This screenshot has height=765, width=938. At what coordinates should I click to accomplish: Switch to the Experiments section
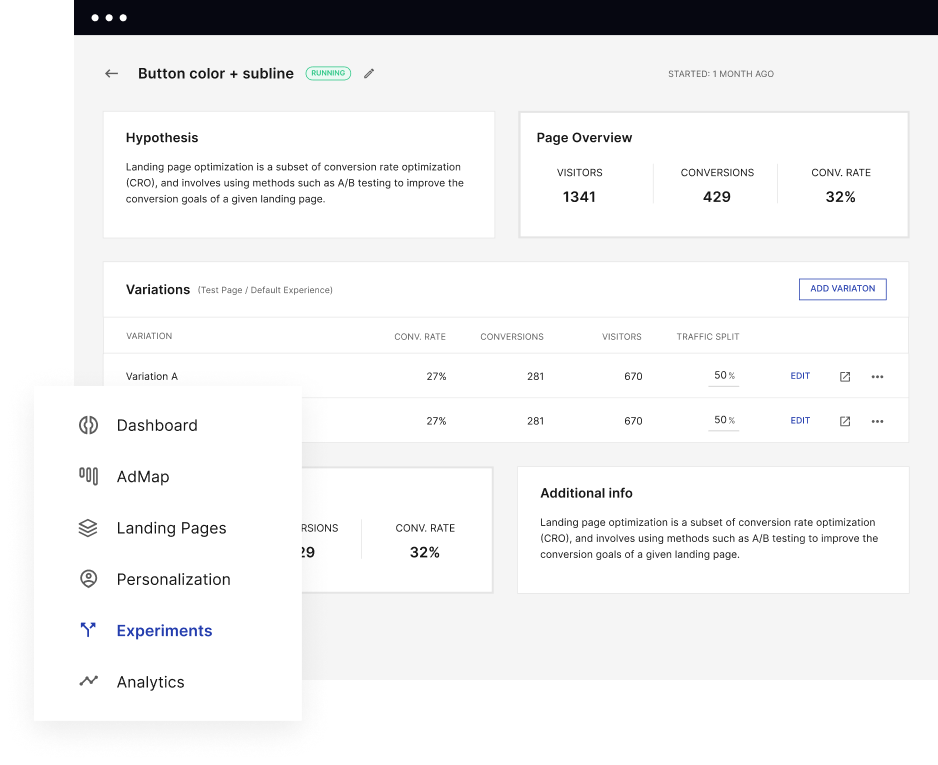[x=164, y=630]
